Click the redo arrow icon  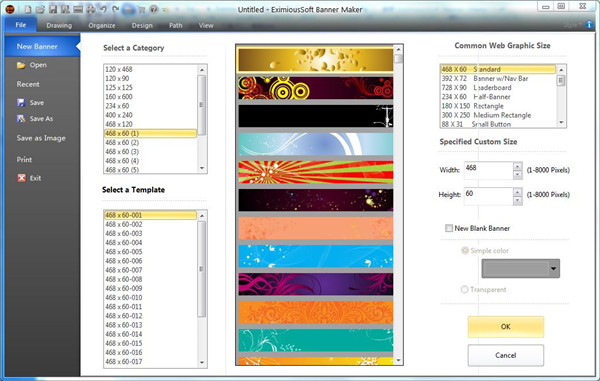(x=116, y=9)
